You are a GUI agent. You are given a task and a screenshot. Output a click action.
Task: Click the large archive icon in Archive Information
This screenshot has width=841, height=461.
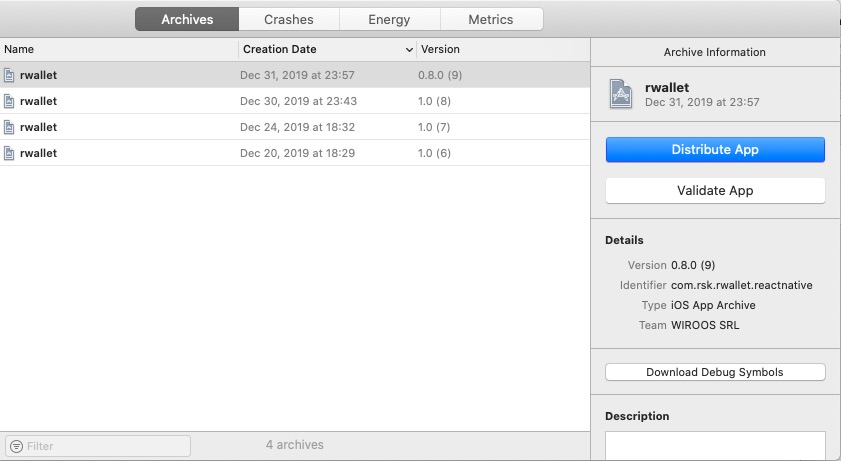621,94
